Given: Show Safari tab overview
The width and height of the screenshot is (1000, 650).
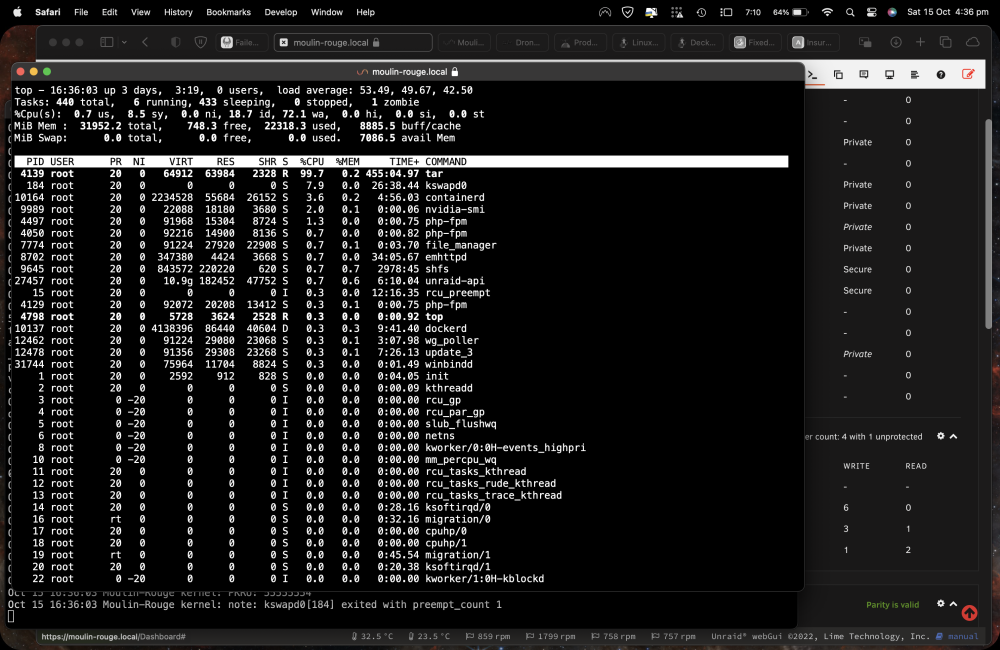Looking at the screenshot, I should [945, 42].
